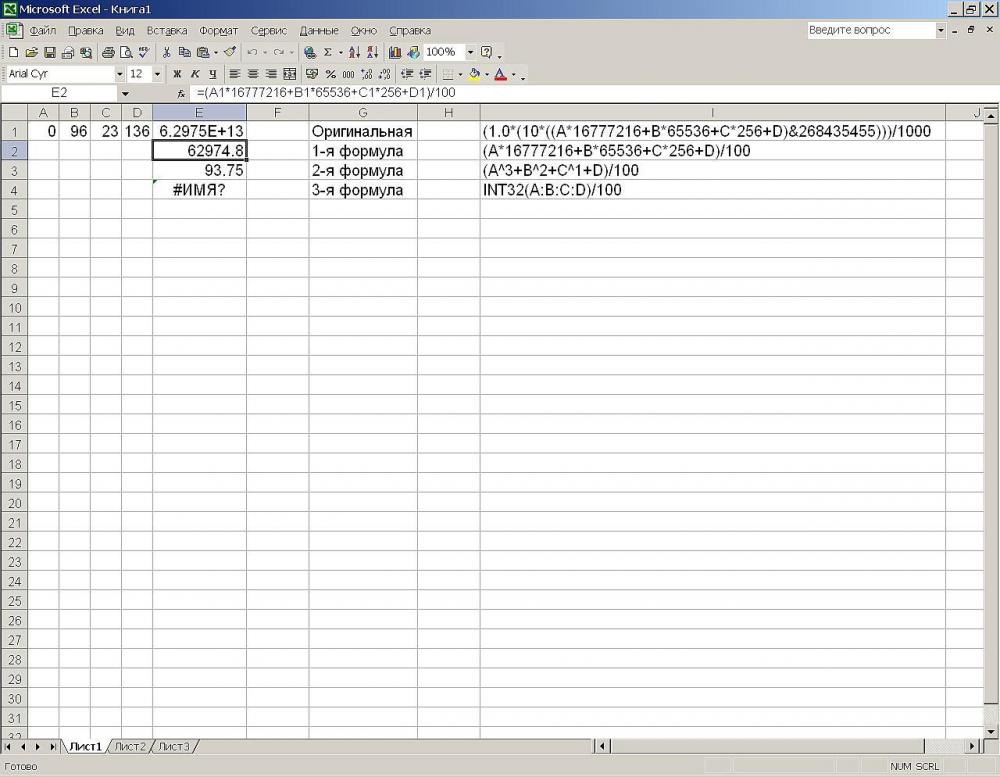
Task: Open Microsoft Excel Help icon
Action: pyautogui.click(x=486, y=52)
